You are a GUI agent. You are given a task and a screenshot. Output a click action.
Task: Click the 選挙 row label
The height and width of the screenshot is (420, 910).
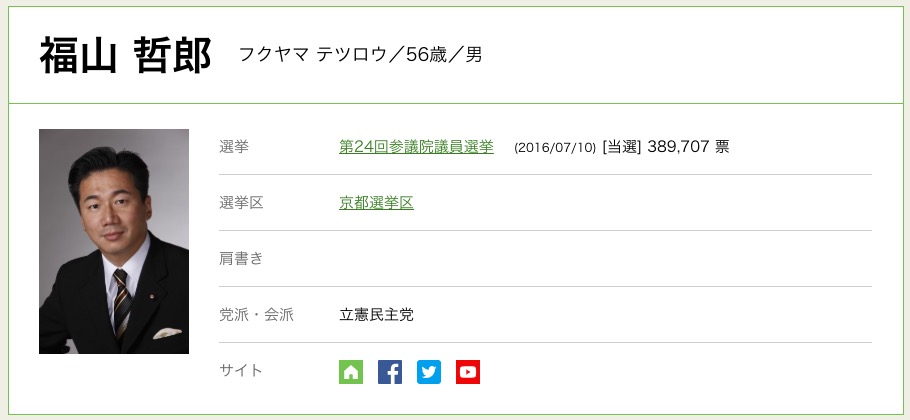click(x=234, y=147)
